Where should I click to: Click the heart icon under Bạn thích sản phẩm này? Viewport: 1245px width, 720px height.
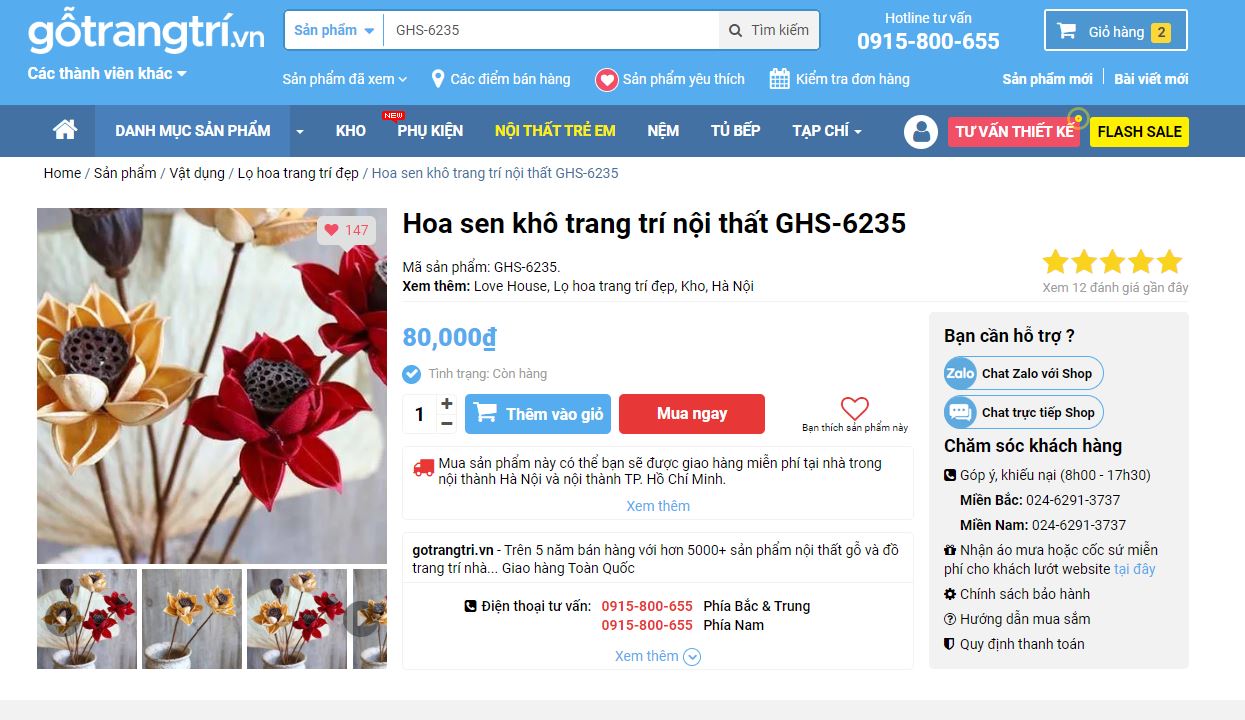(x=854, y=408)
